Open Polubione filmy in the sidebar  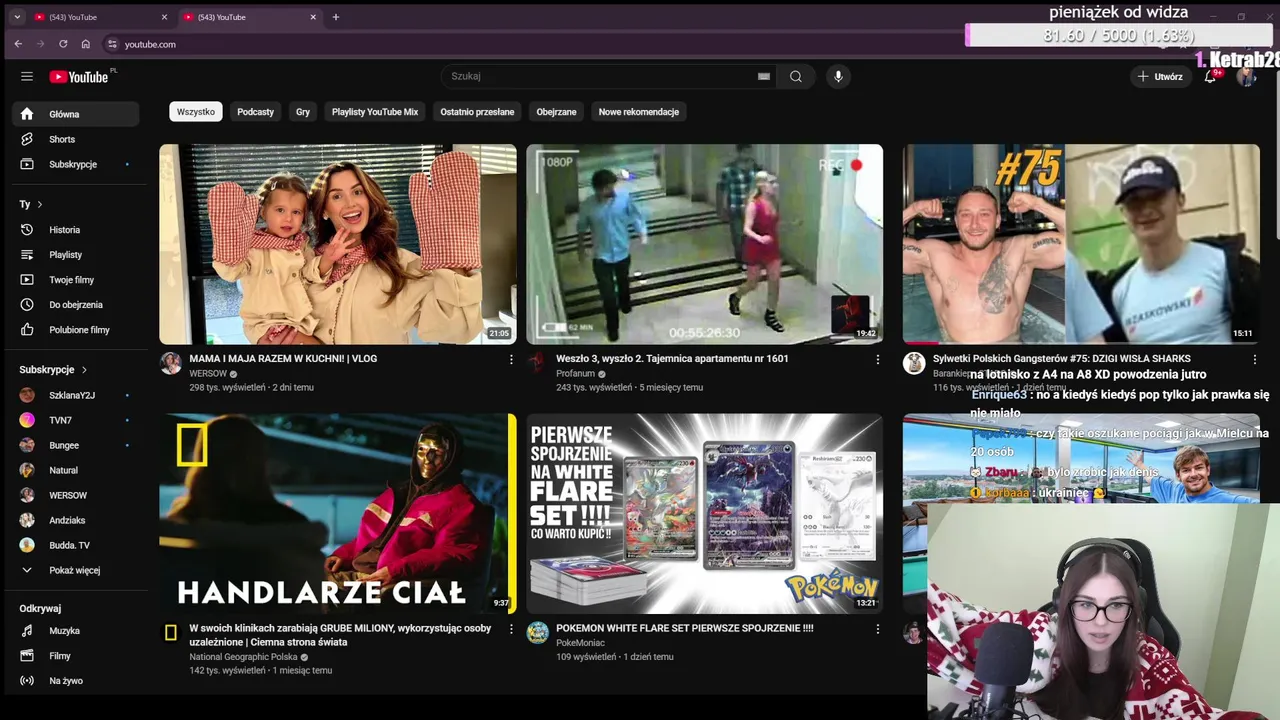click(75, 330)
